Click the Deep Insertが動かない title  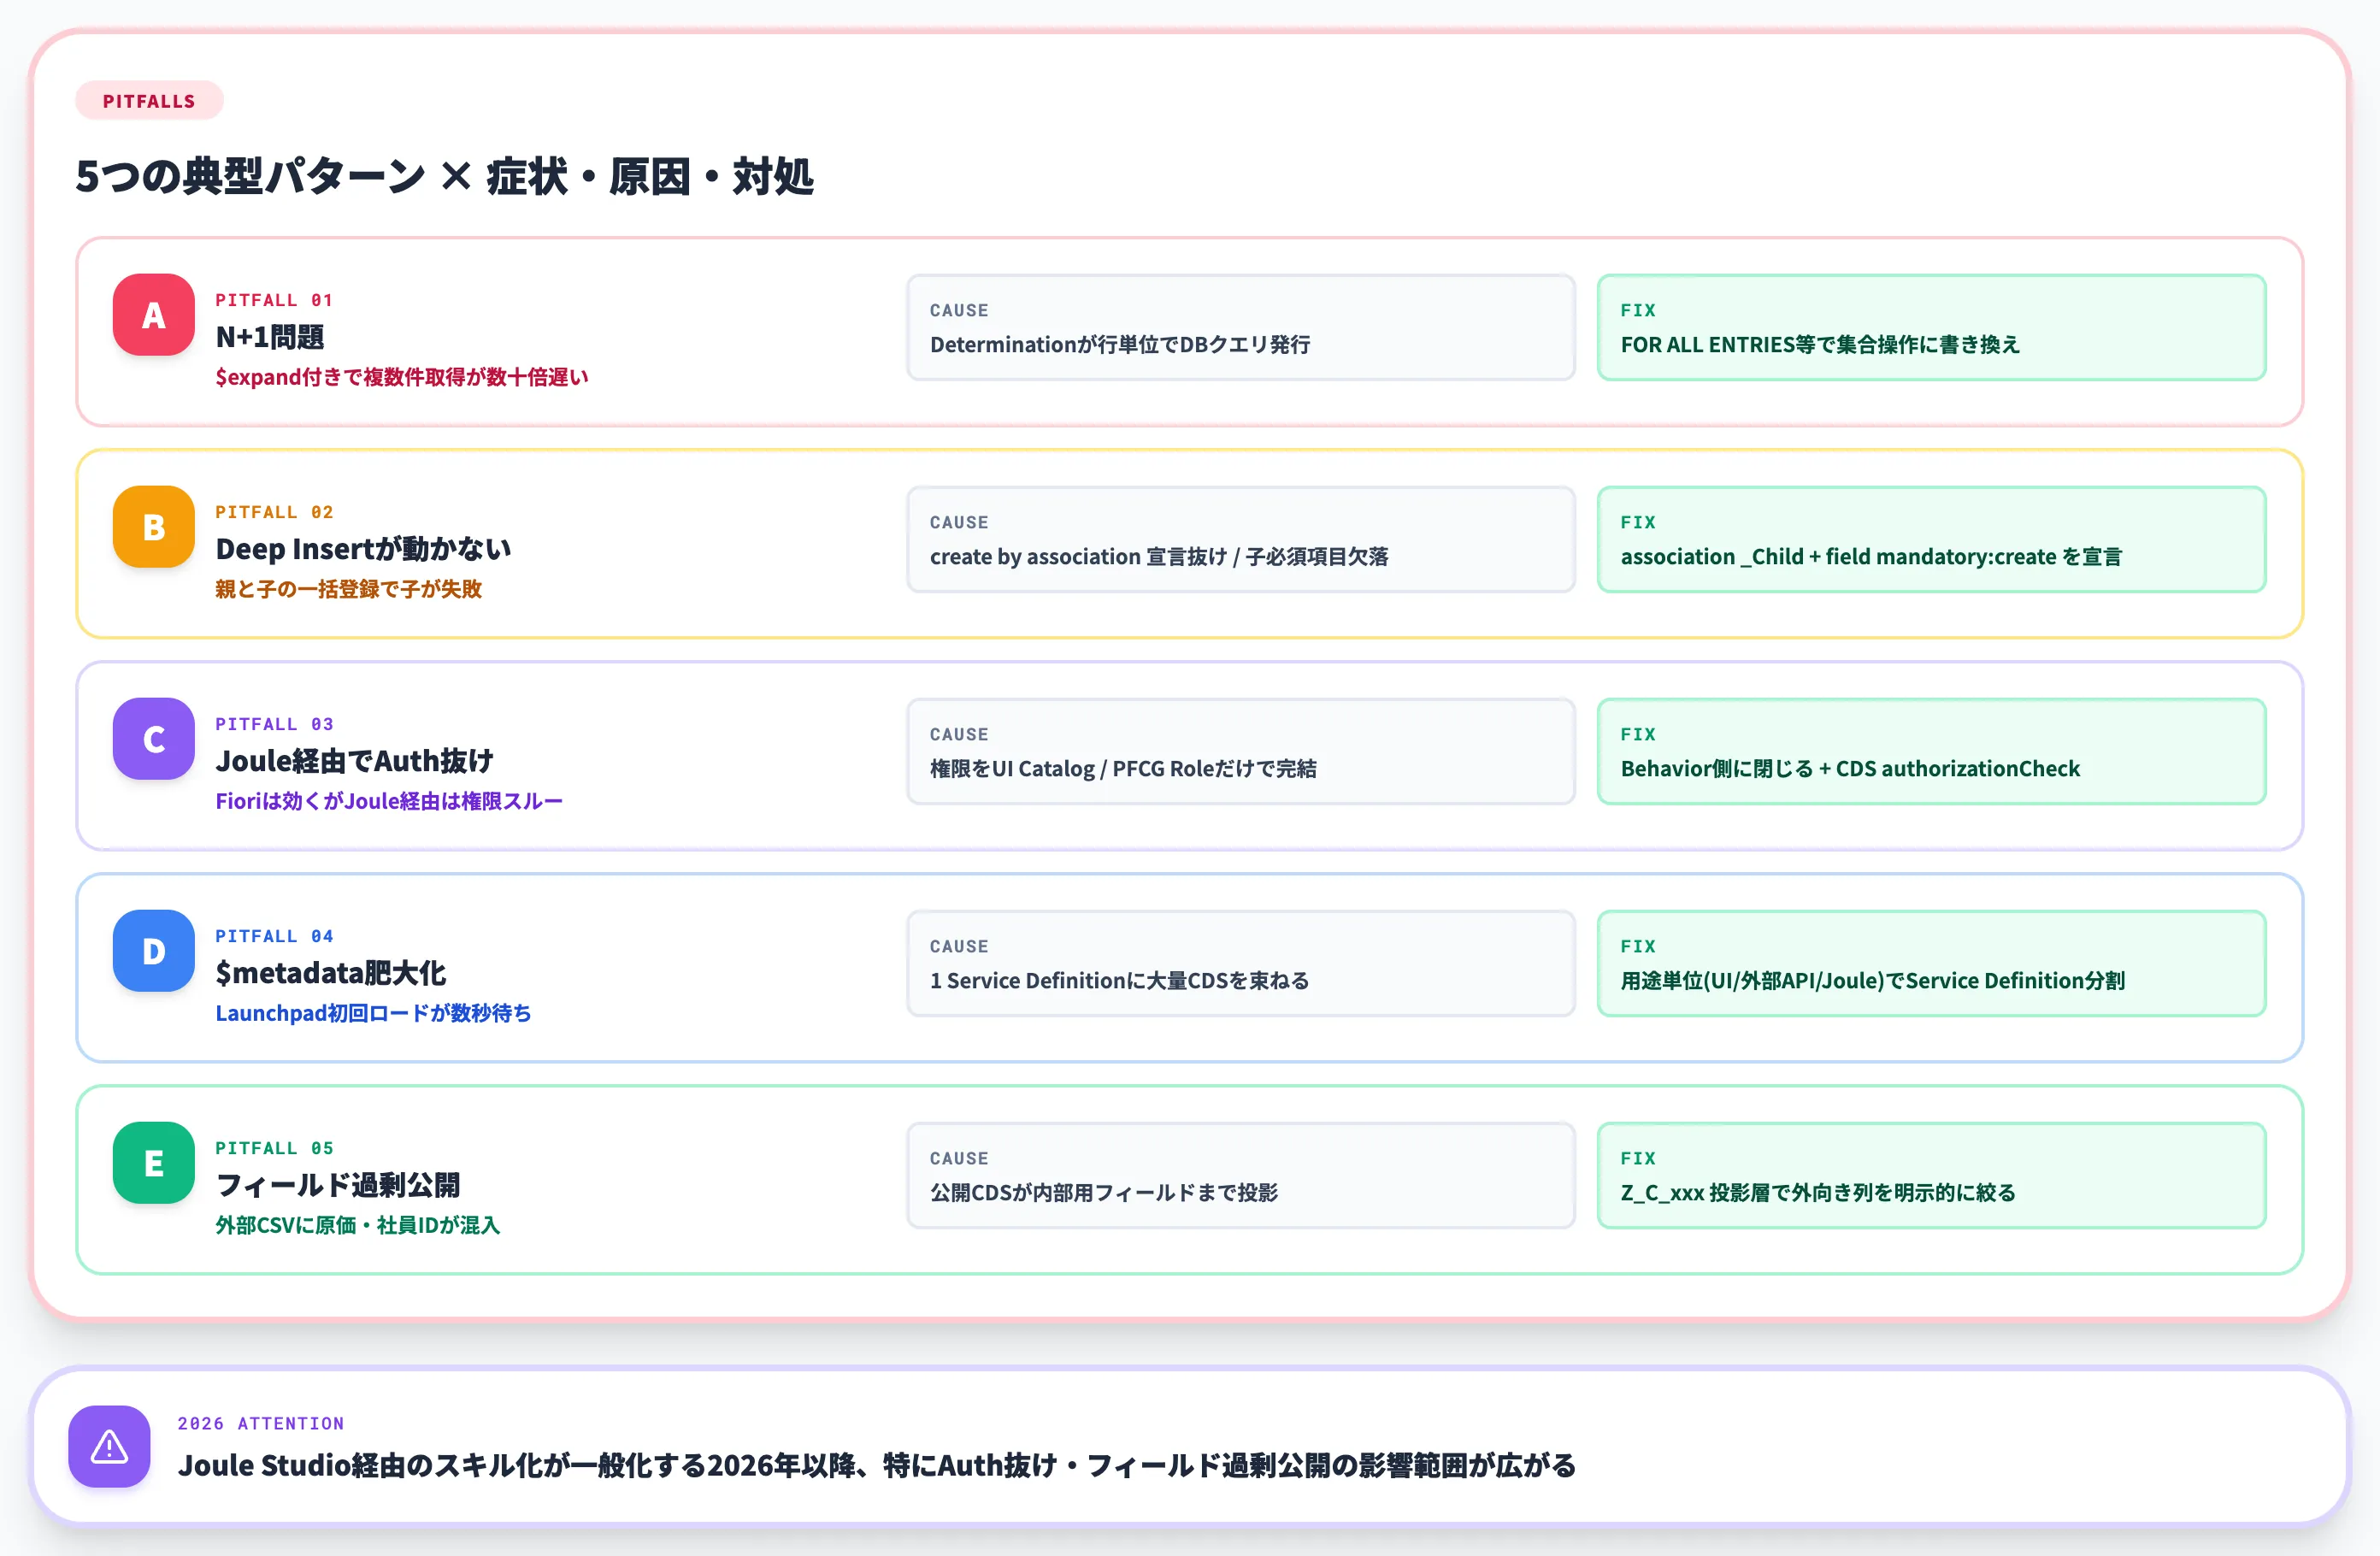pos(363,549)
